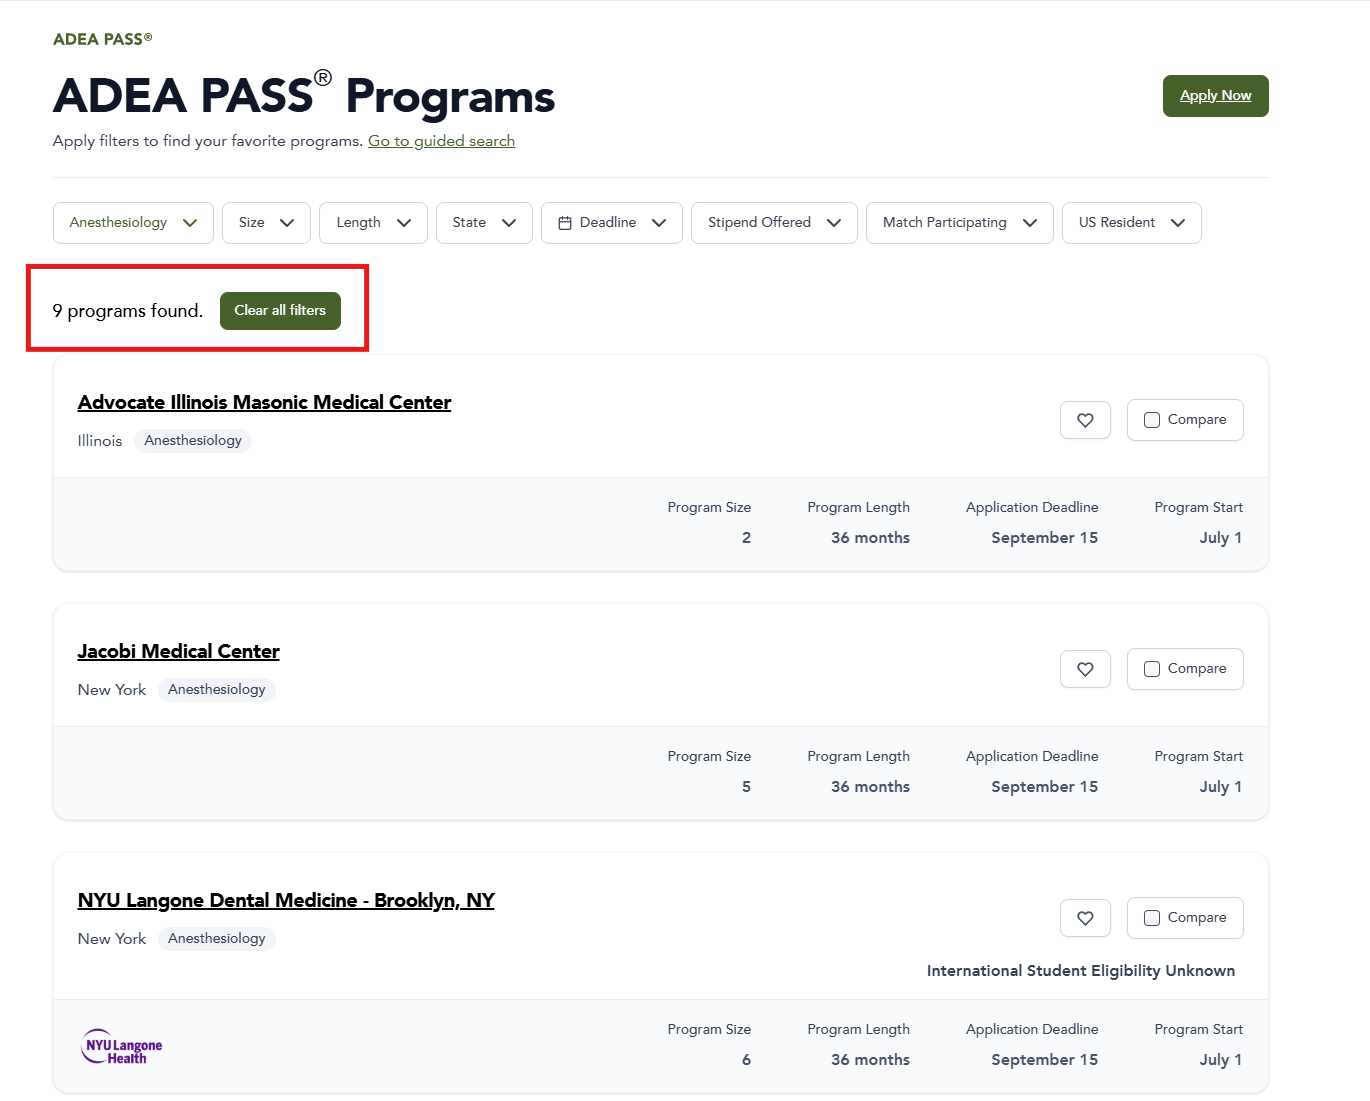Expand the State filter dropdown

point(484,223)
